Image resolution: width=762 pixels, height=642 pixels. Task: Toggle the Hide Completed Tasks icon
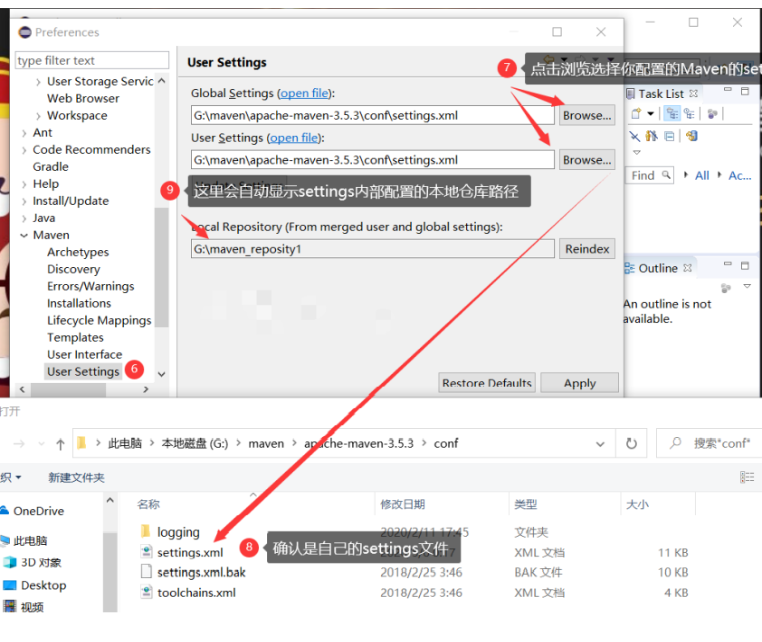point(634,136)
